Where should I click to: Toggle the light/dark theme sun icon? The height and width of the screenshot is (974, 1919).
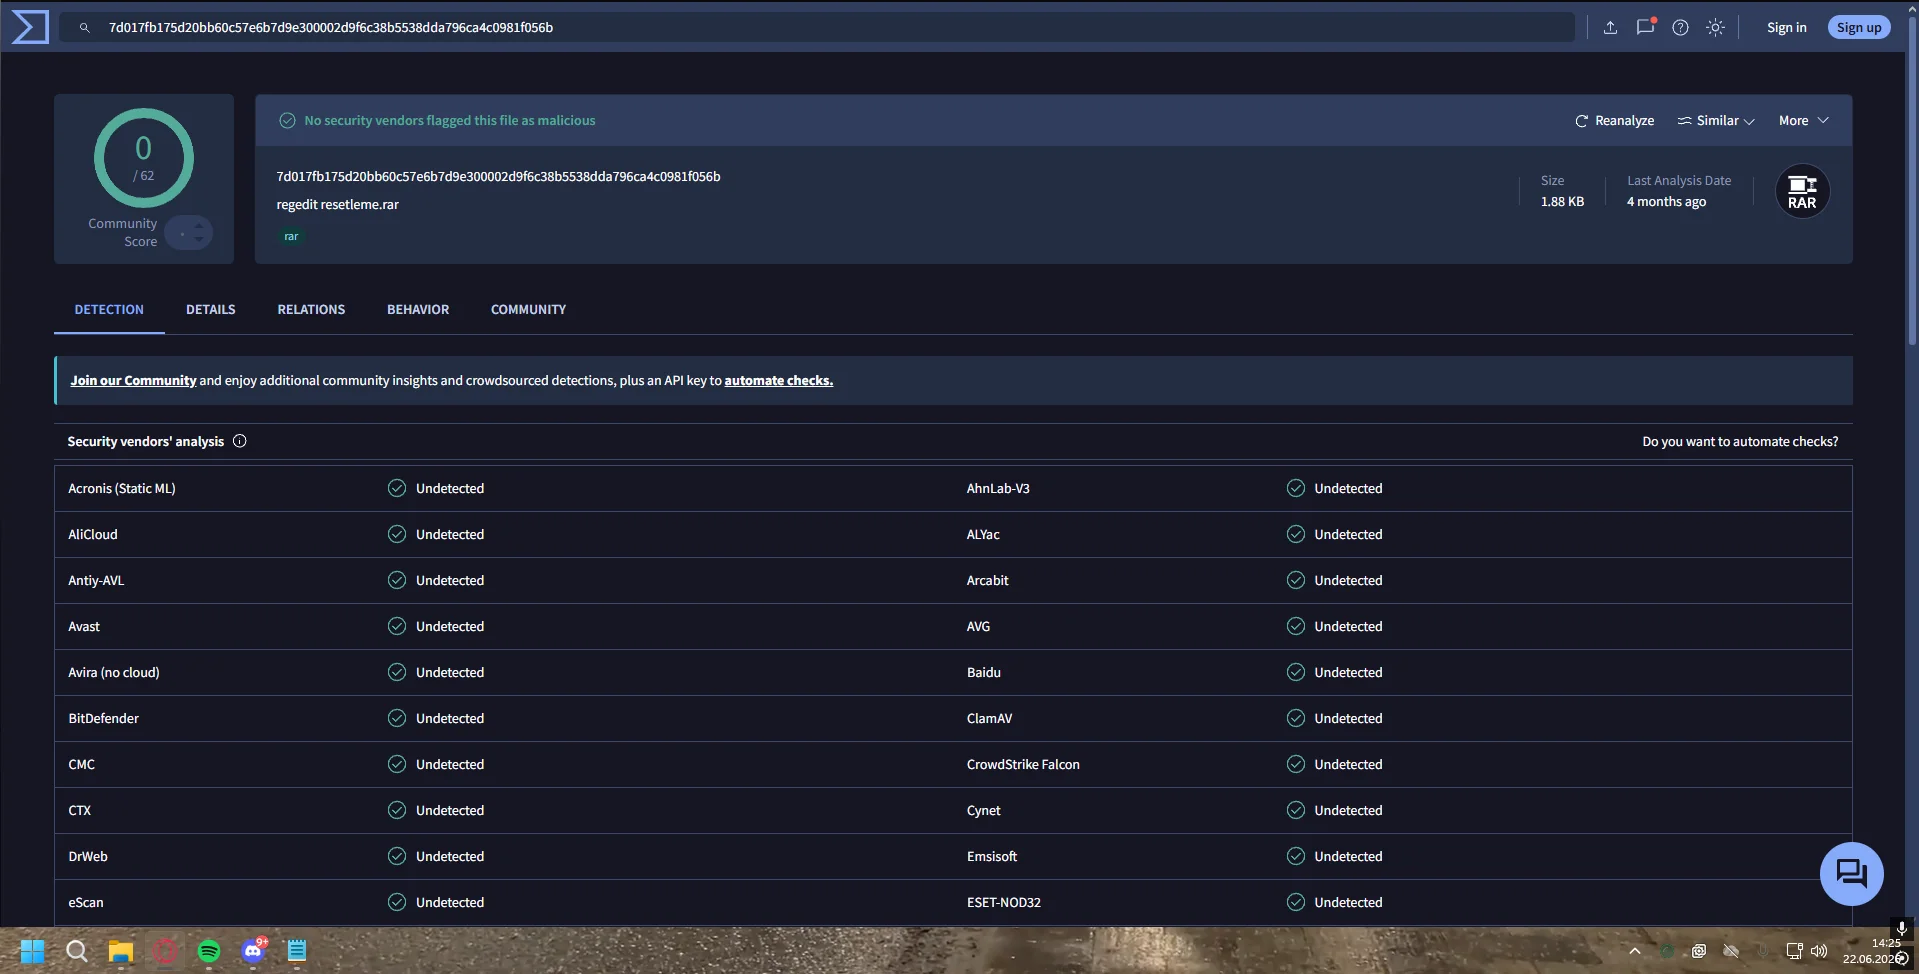pyautogui.click(x=1715, y=28)
